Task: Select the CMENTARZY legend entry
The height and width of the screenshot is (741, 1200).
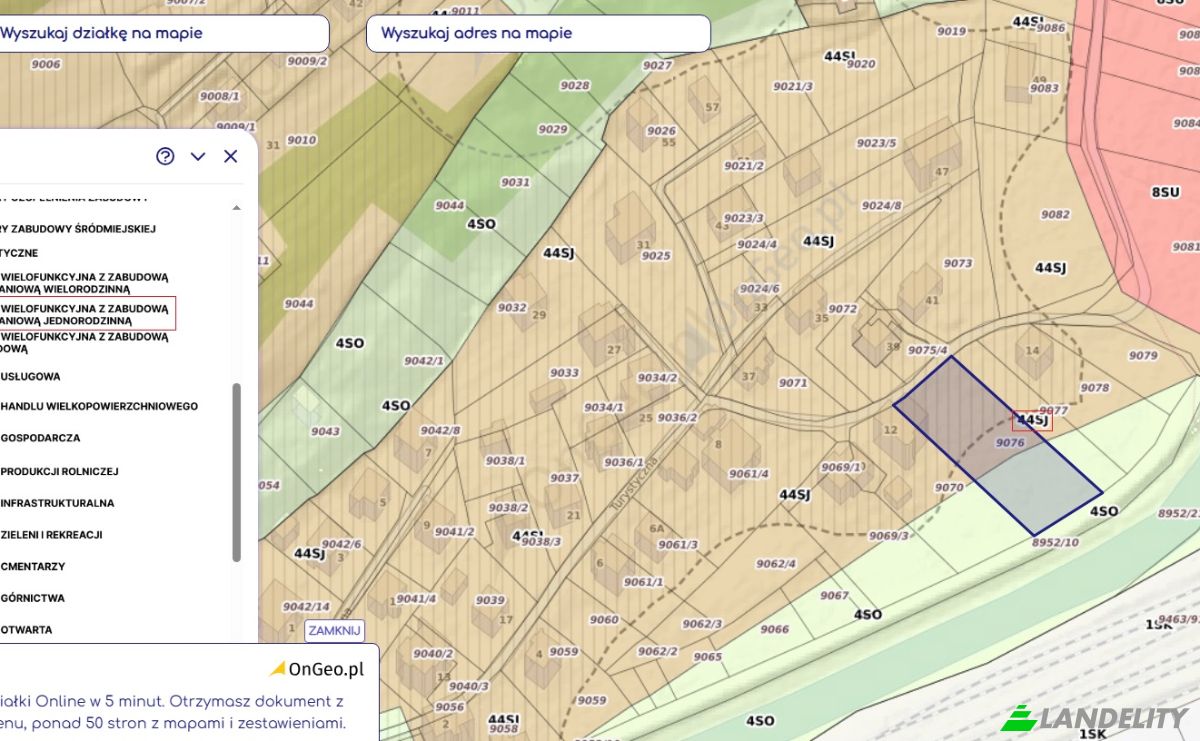Action: pos(33,567)
